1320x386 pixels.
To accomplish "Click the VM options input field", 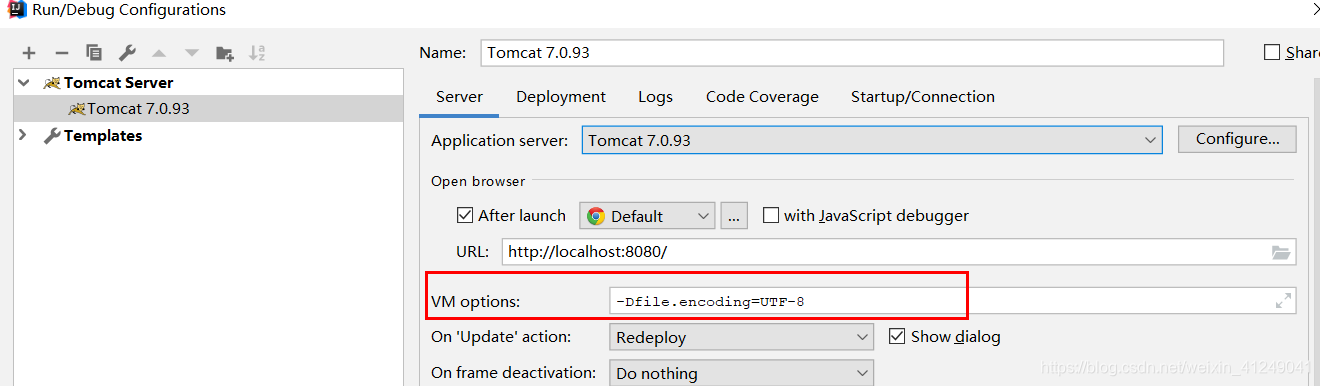I will (953, 300).
